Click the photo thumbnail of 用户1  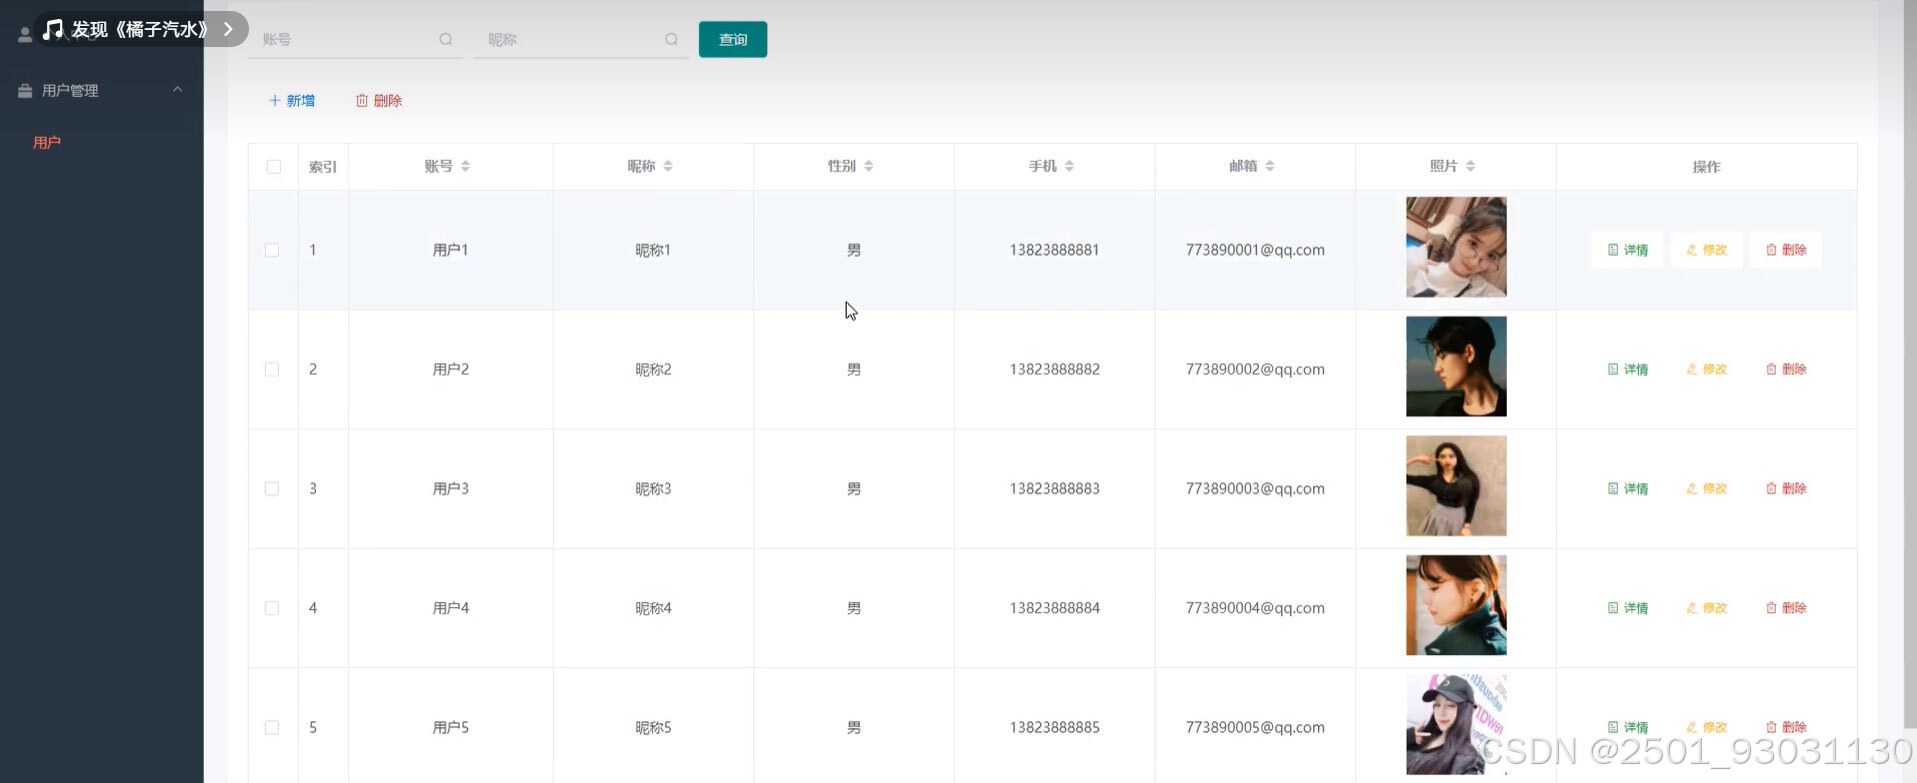tap(1456, 247)
